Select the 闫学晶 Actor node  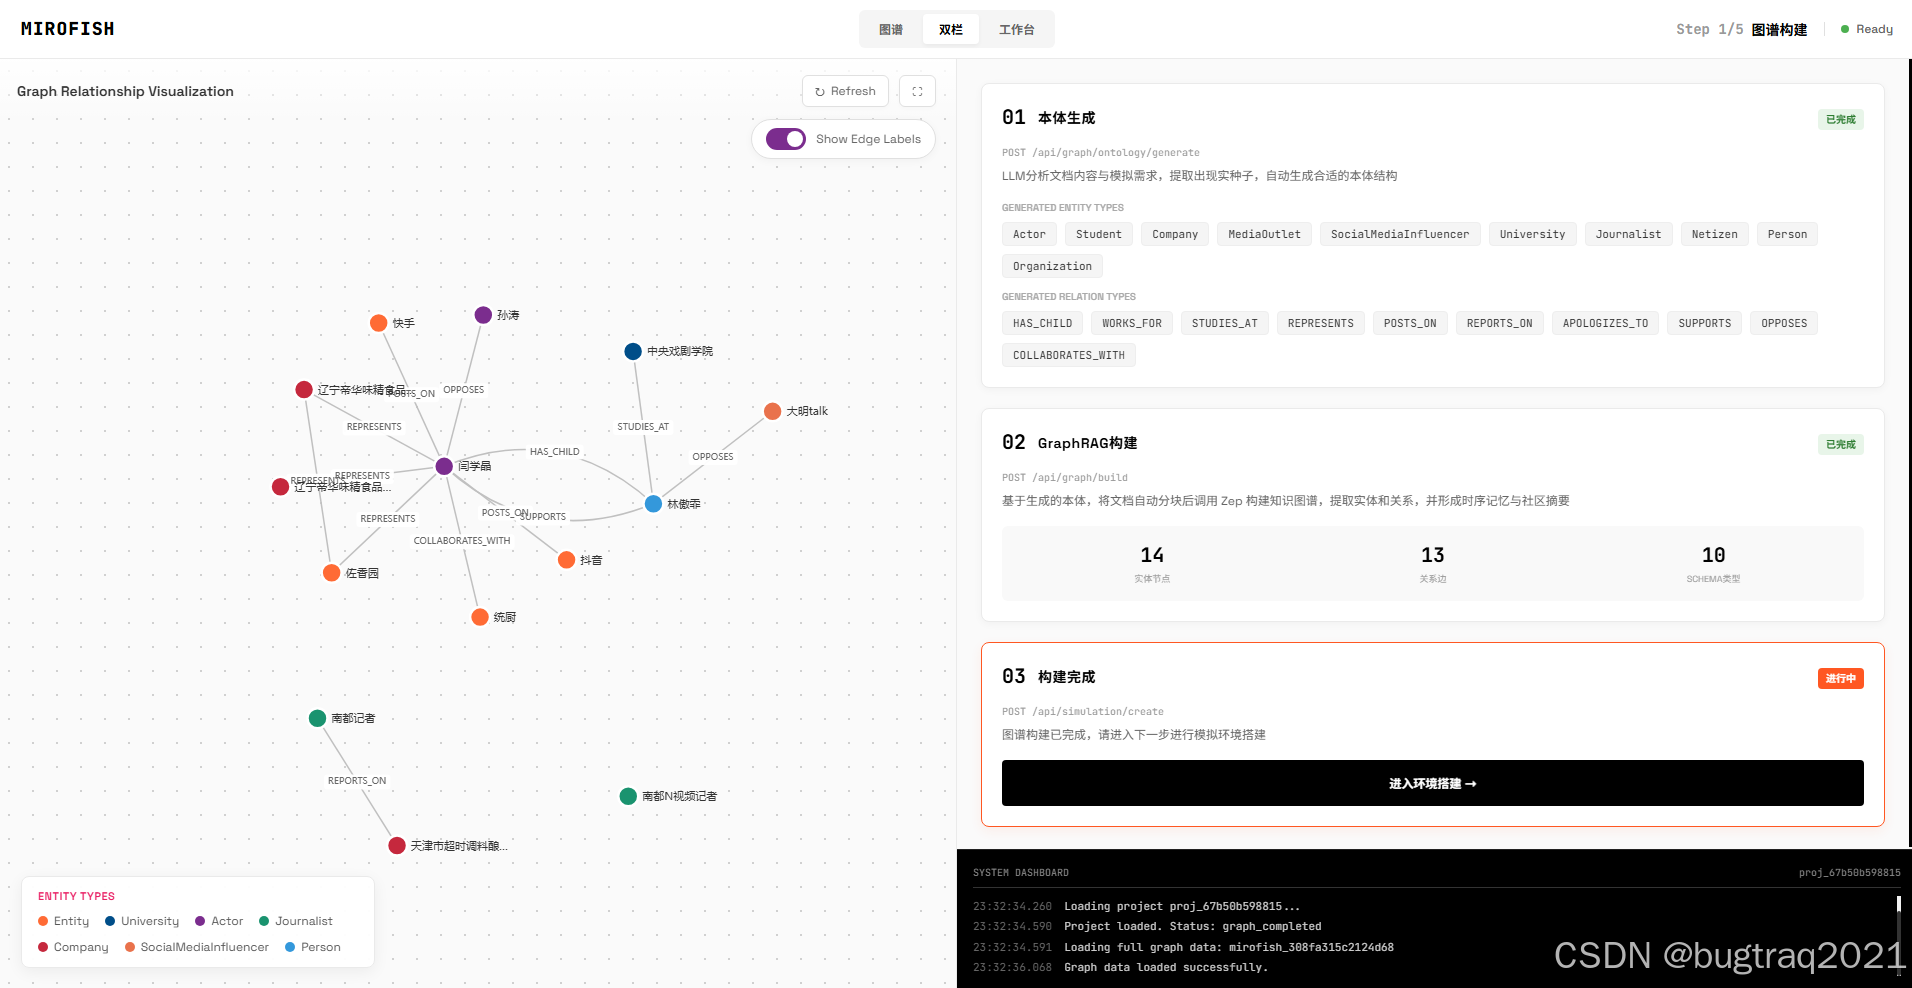(444, 466)
